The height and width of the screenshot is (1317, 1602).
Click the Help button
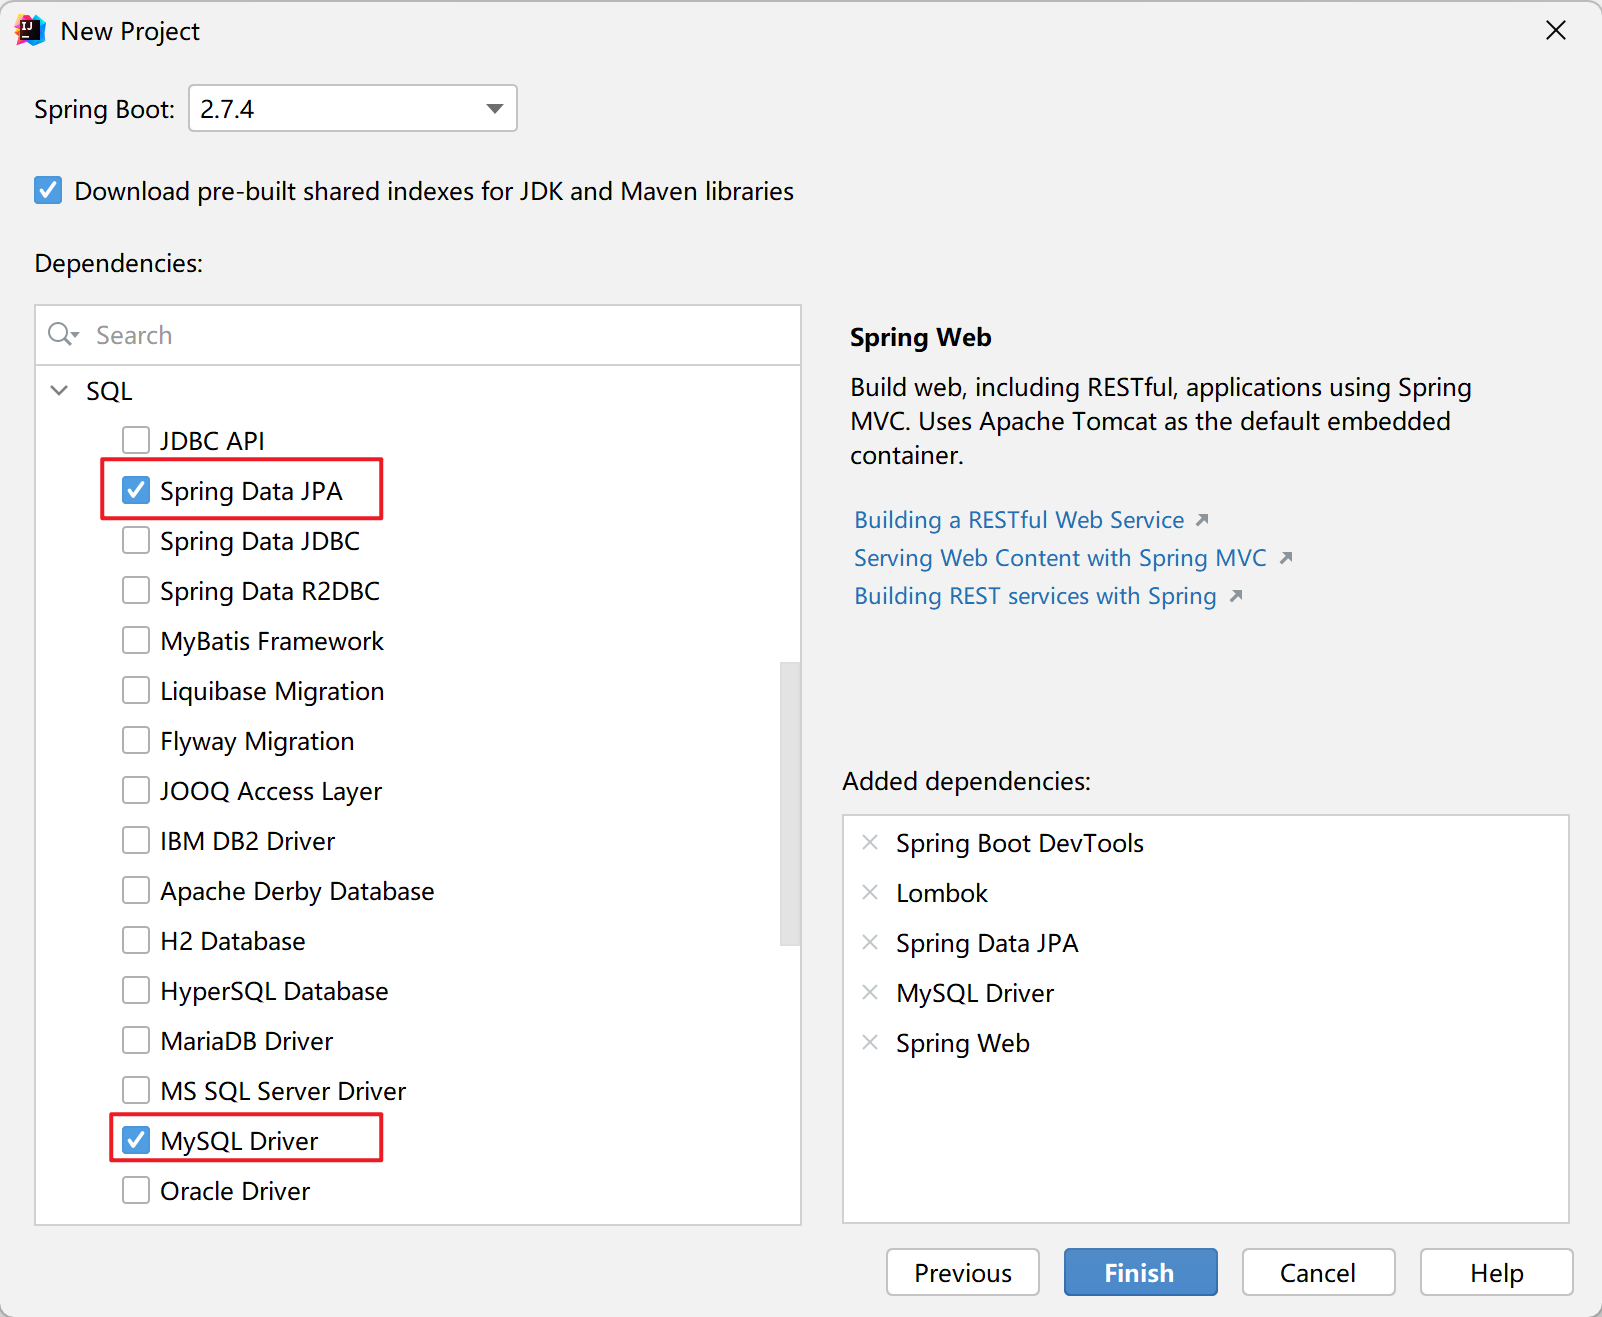coord(1497,1272)
